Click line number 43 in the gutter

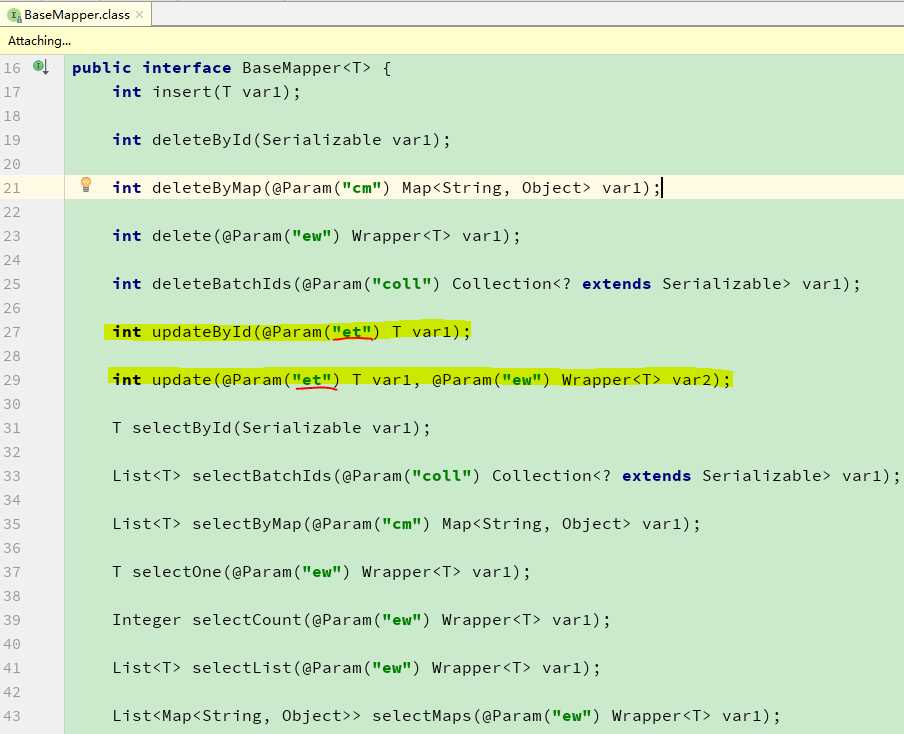(12, 716)
